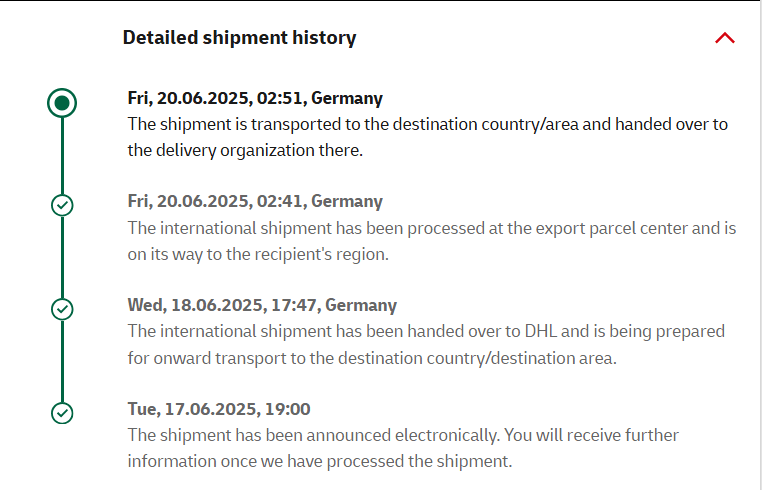Select the Fri 20.06.2025 02:41 date heading
The width and height of the screenshot is (762, 490).
click(x=255, y=201)
